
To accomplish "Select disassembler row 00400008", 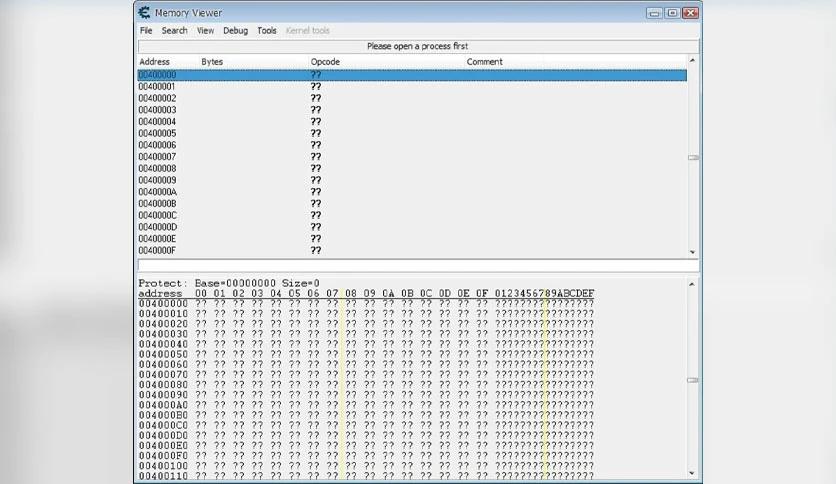I will (x=412, y=169).
